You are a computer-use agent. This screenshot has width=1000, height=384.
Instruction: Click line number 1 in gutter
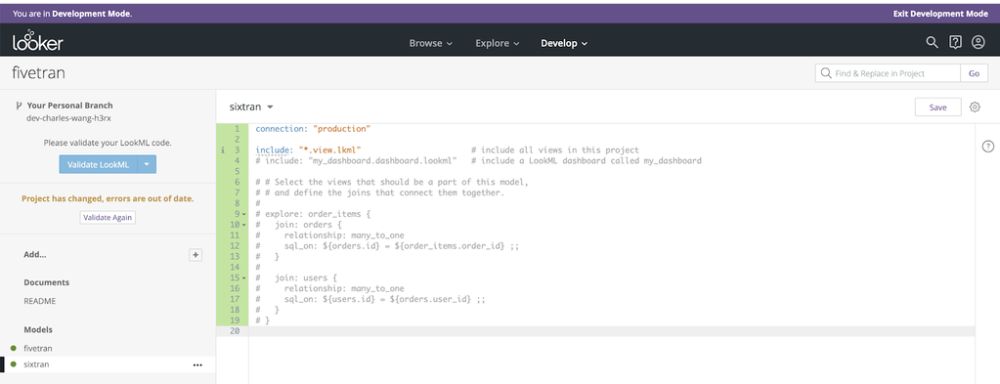[237, 129]
